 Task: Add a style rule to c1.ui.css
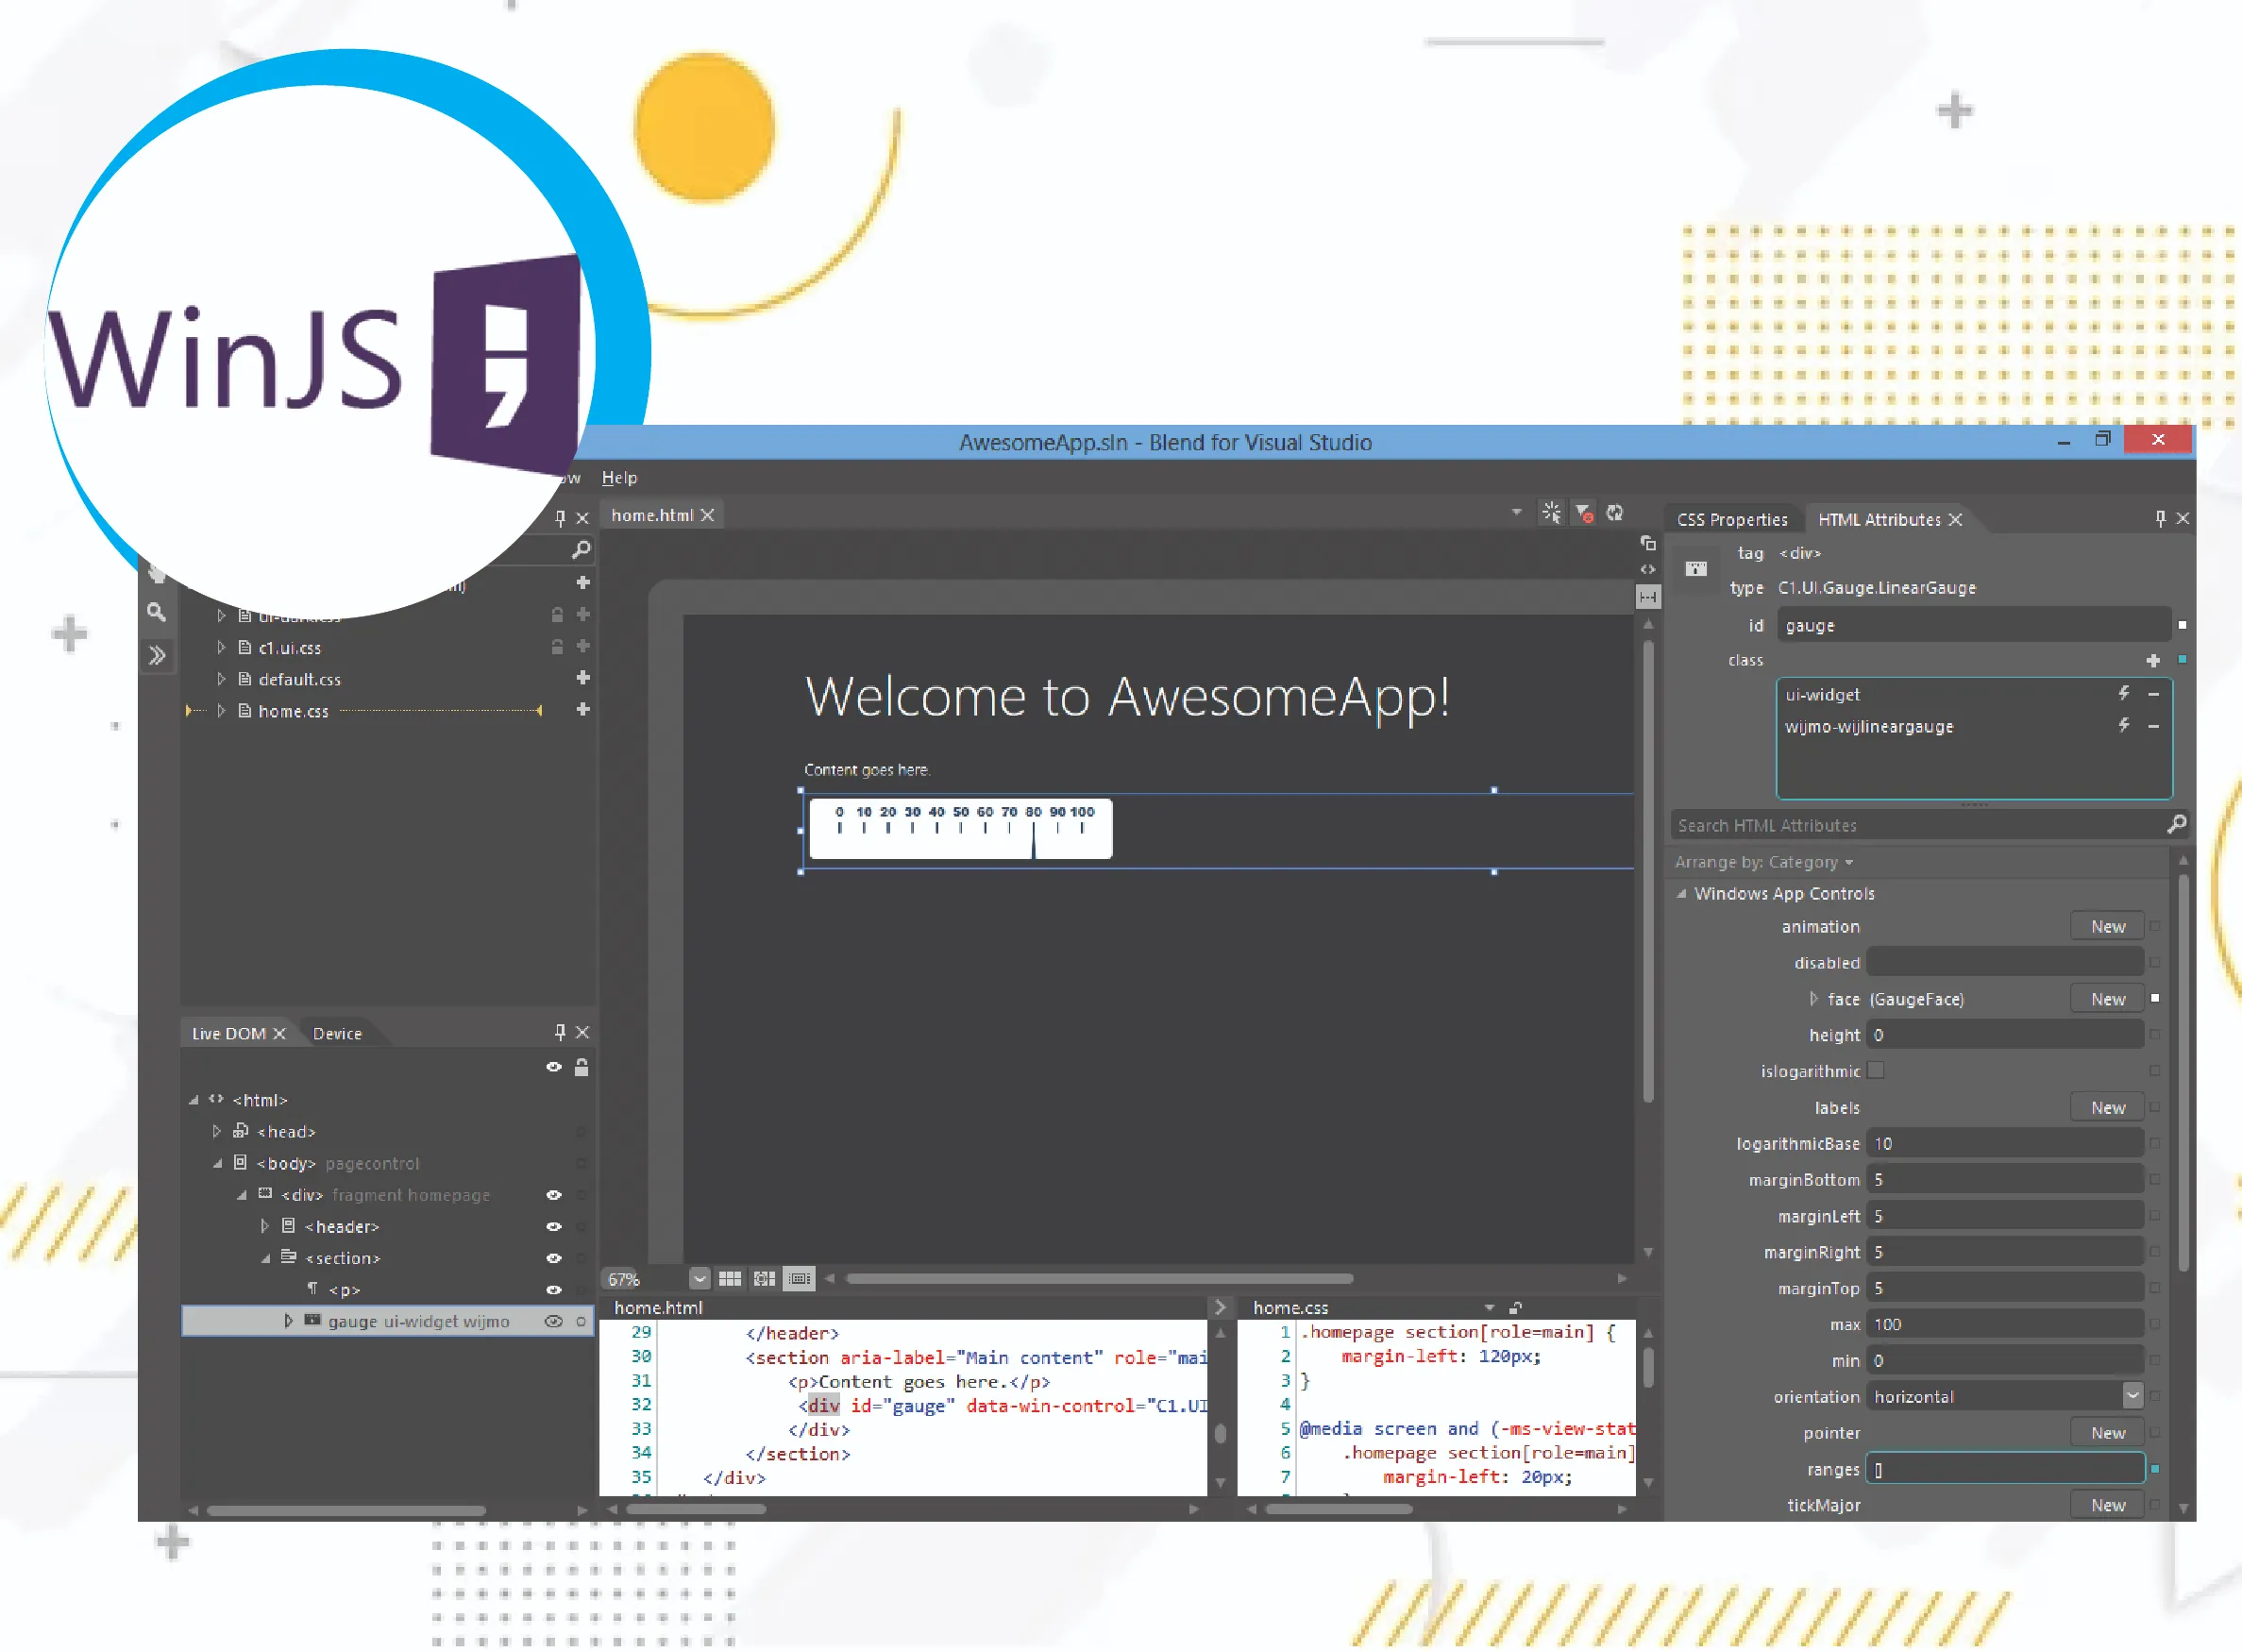point(583,646)
